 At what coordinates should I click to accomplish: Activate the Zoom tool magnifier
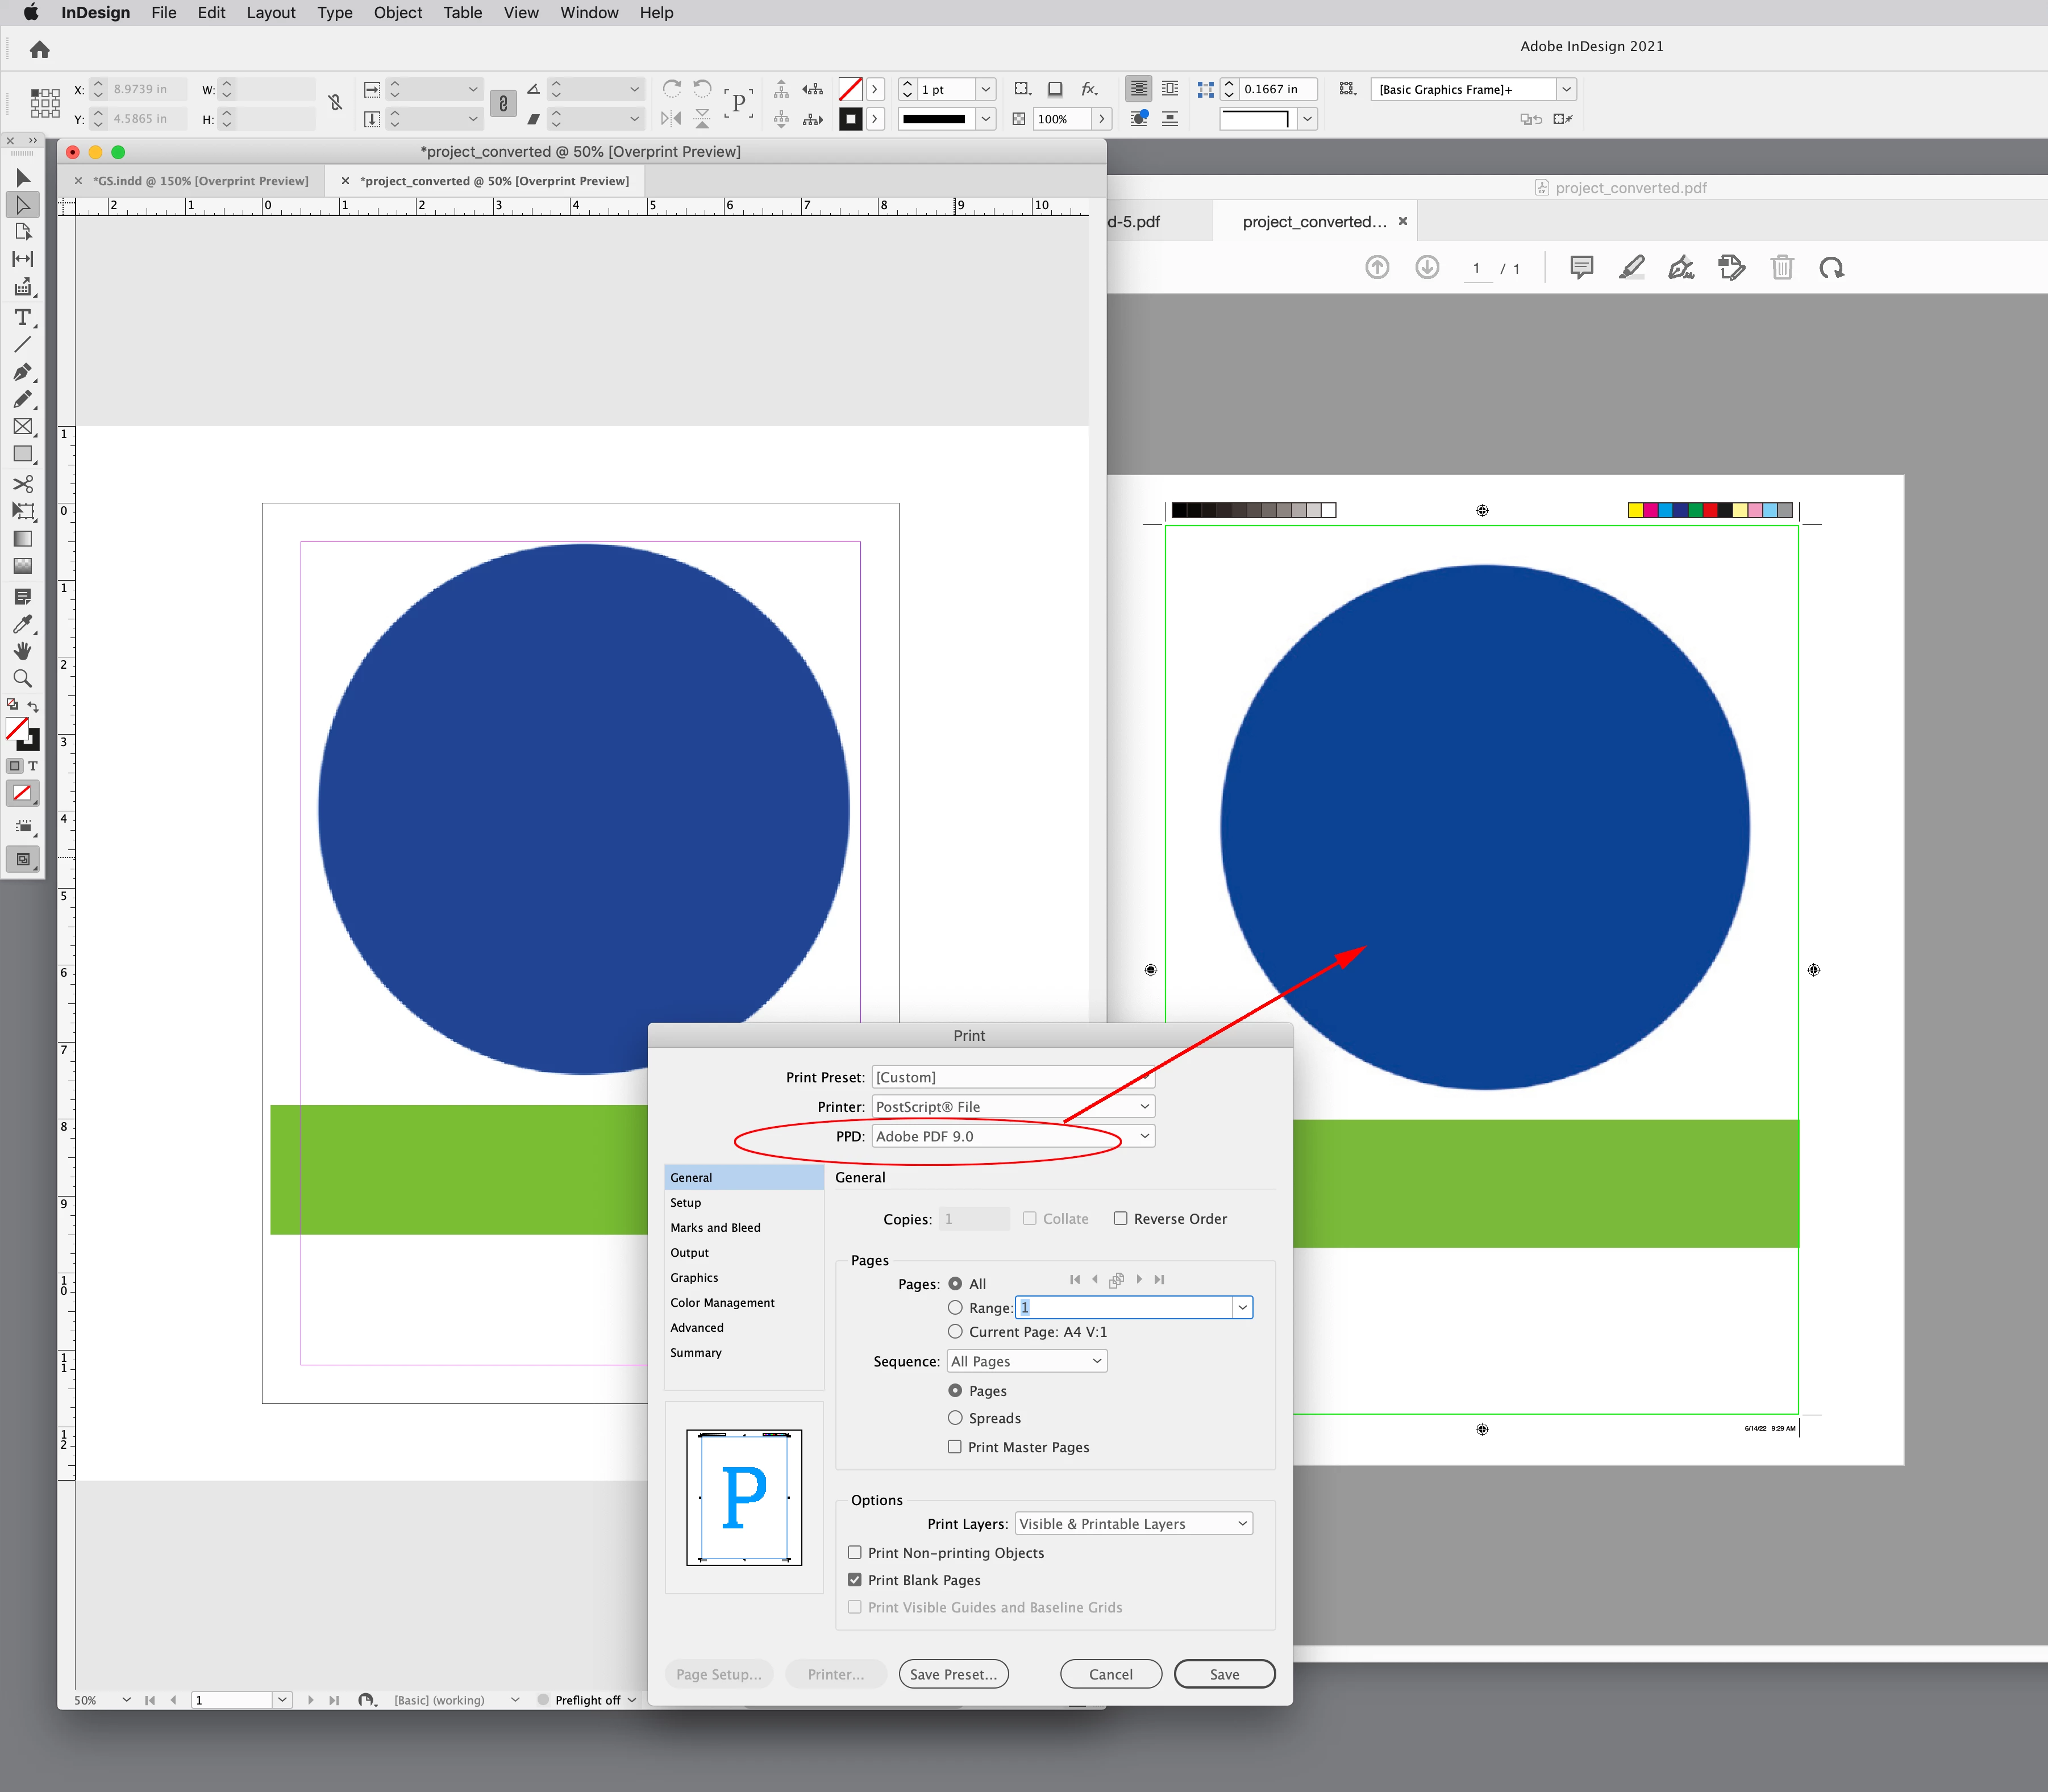[x=22, y=678]
